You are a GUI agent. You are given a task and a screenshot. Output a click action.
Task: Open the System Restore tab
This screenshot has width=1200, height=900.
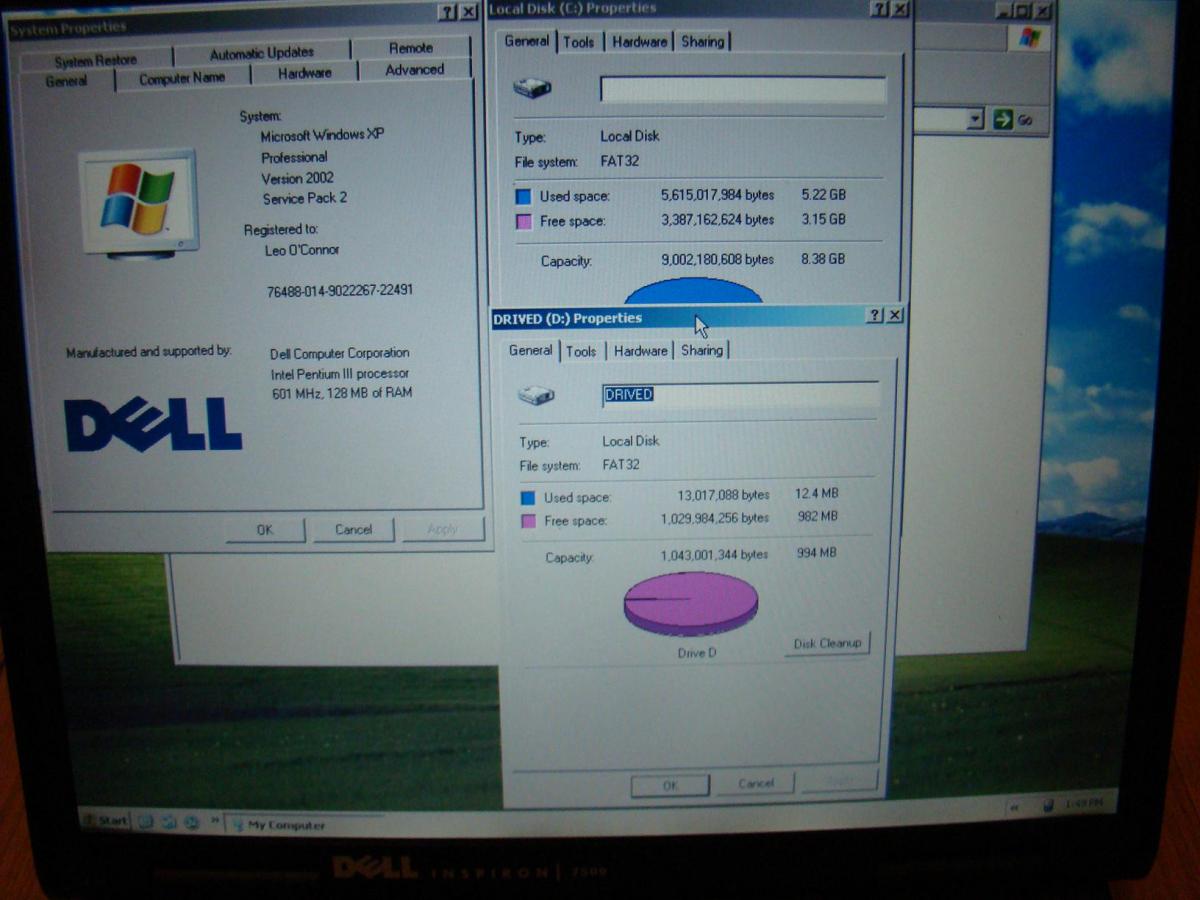point(96,60)
